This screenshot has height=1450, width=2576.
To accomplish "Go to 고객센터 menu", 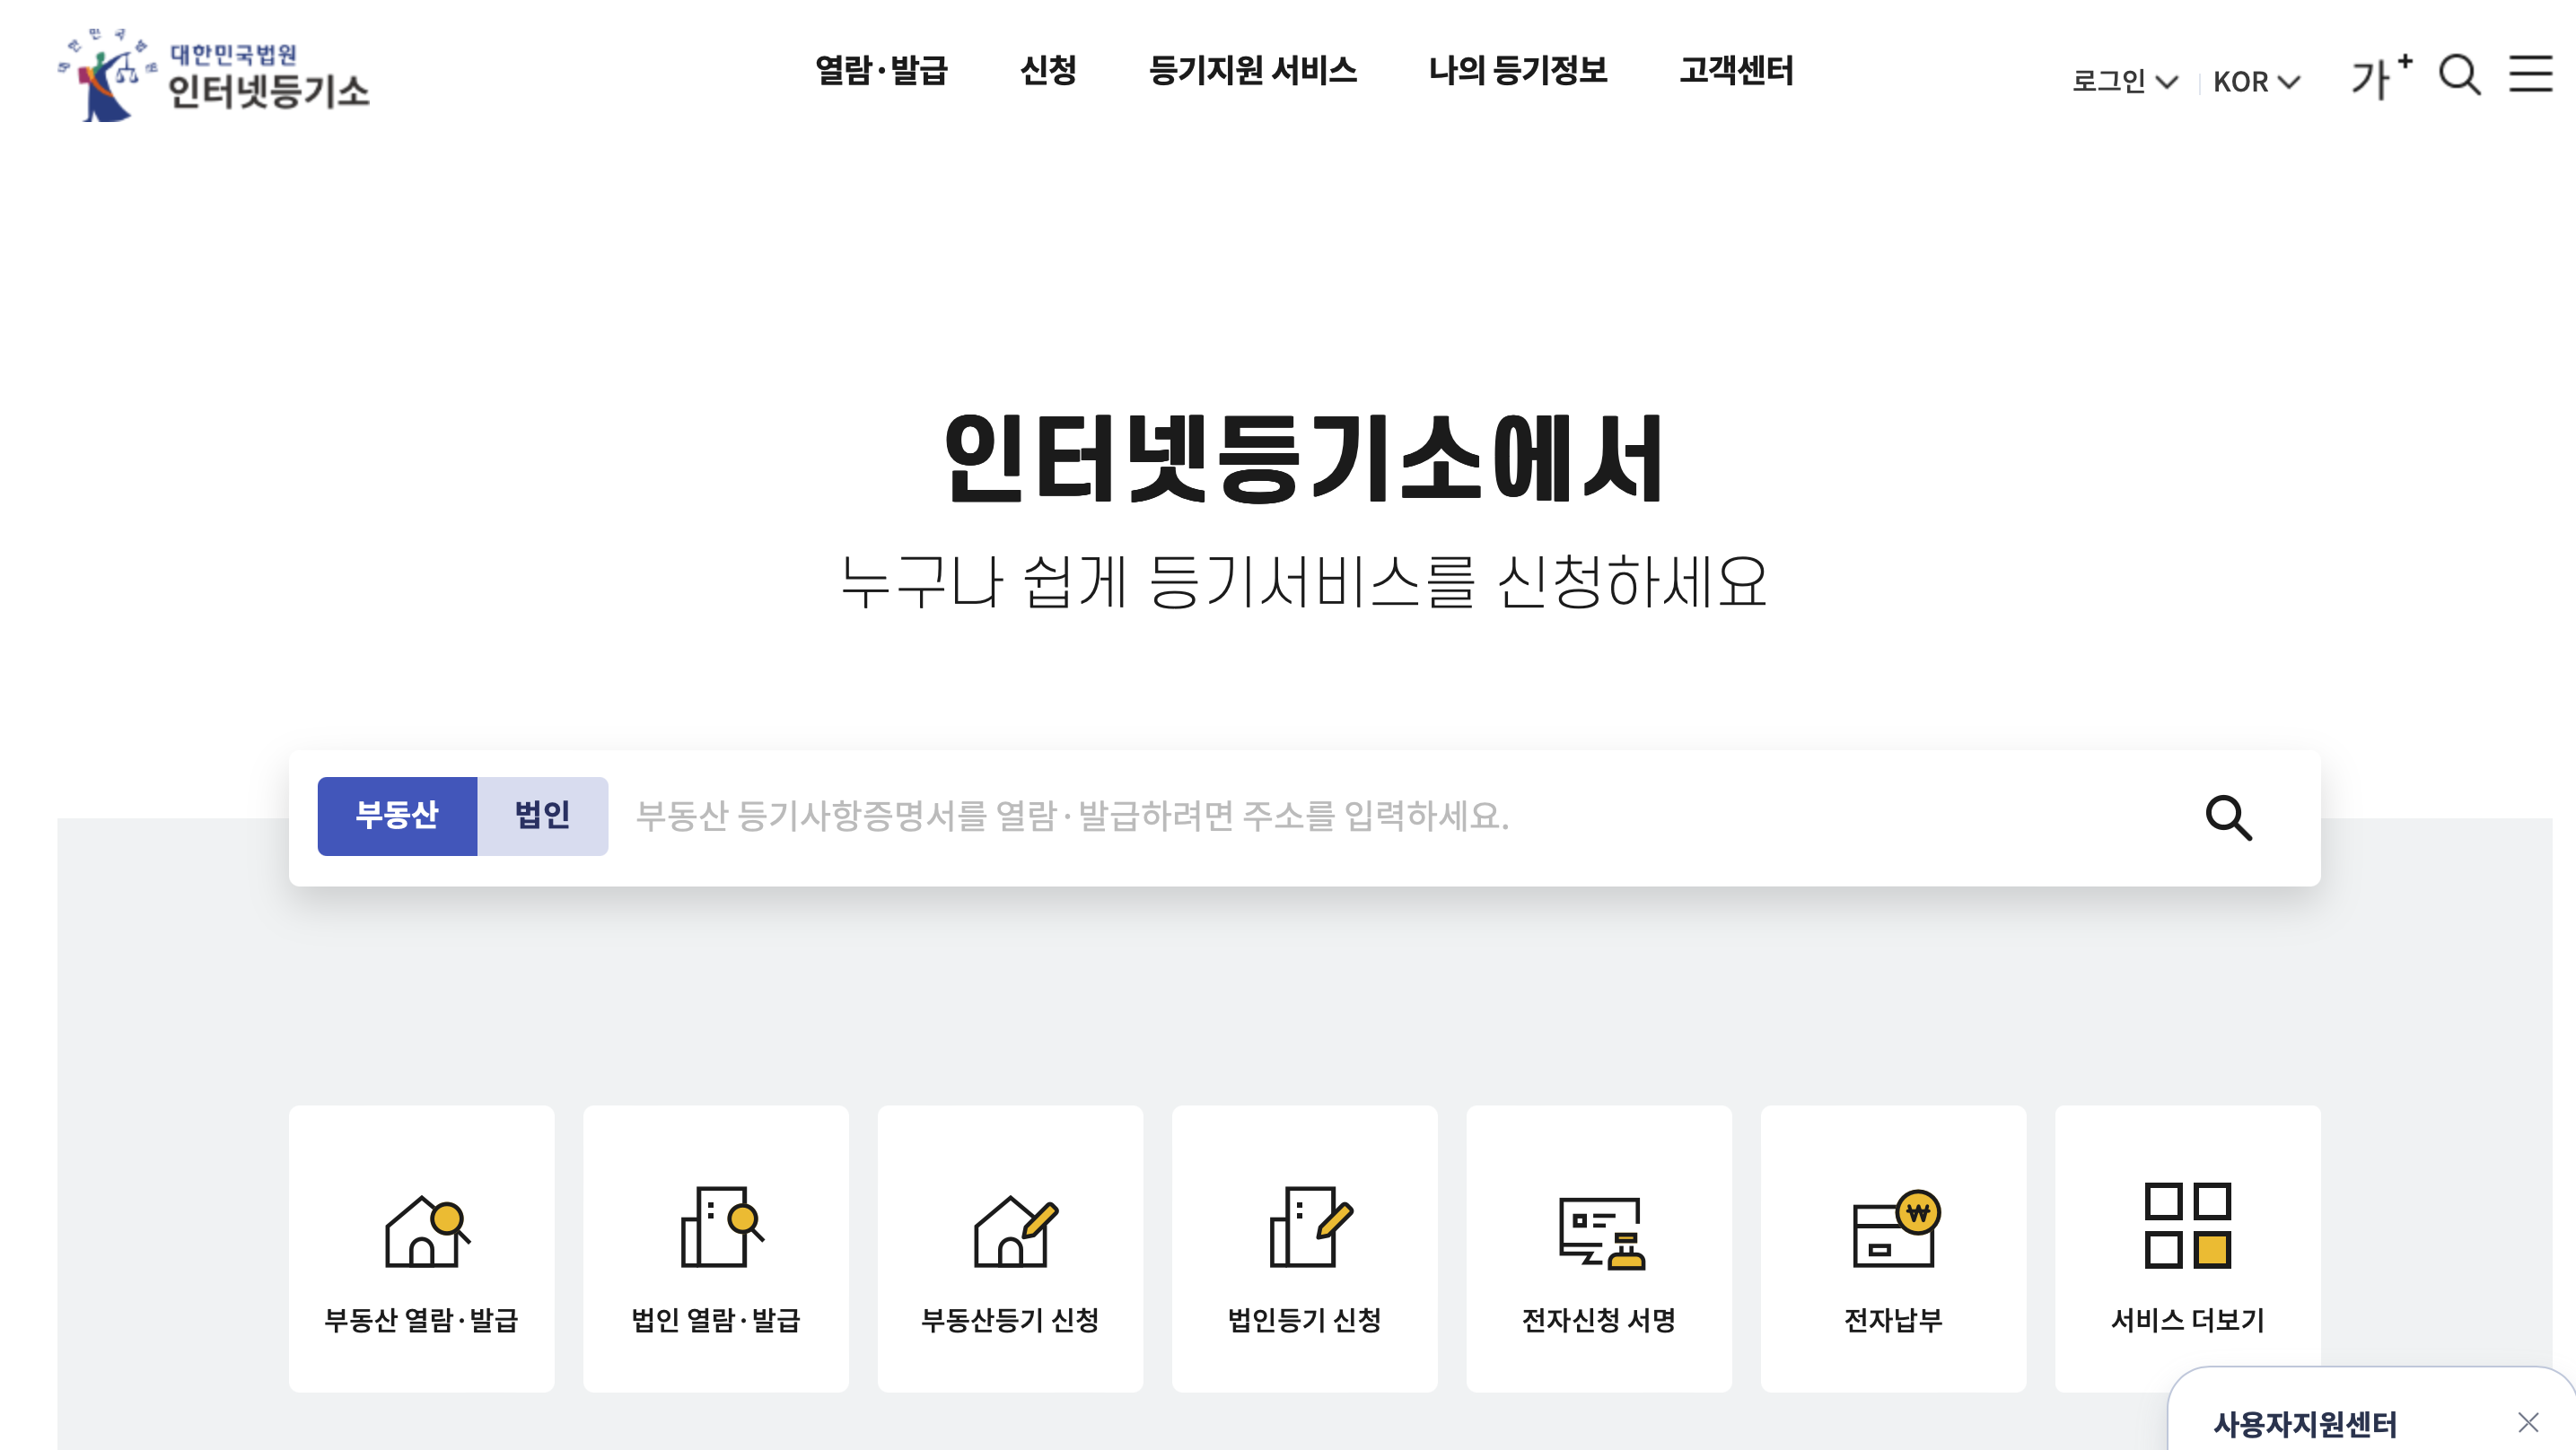I will coord(1736,70).
